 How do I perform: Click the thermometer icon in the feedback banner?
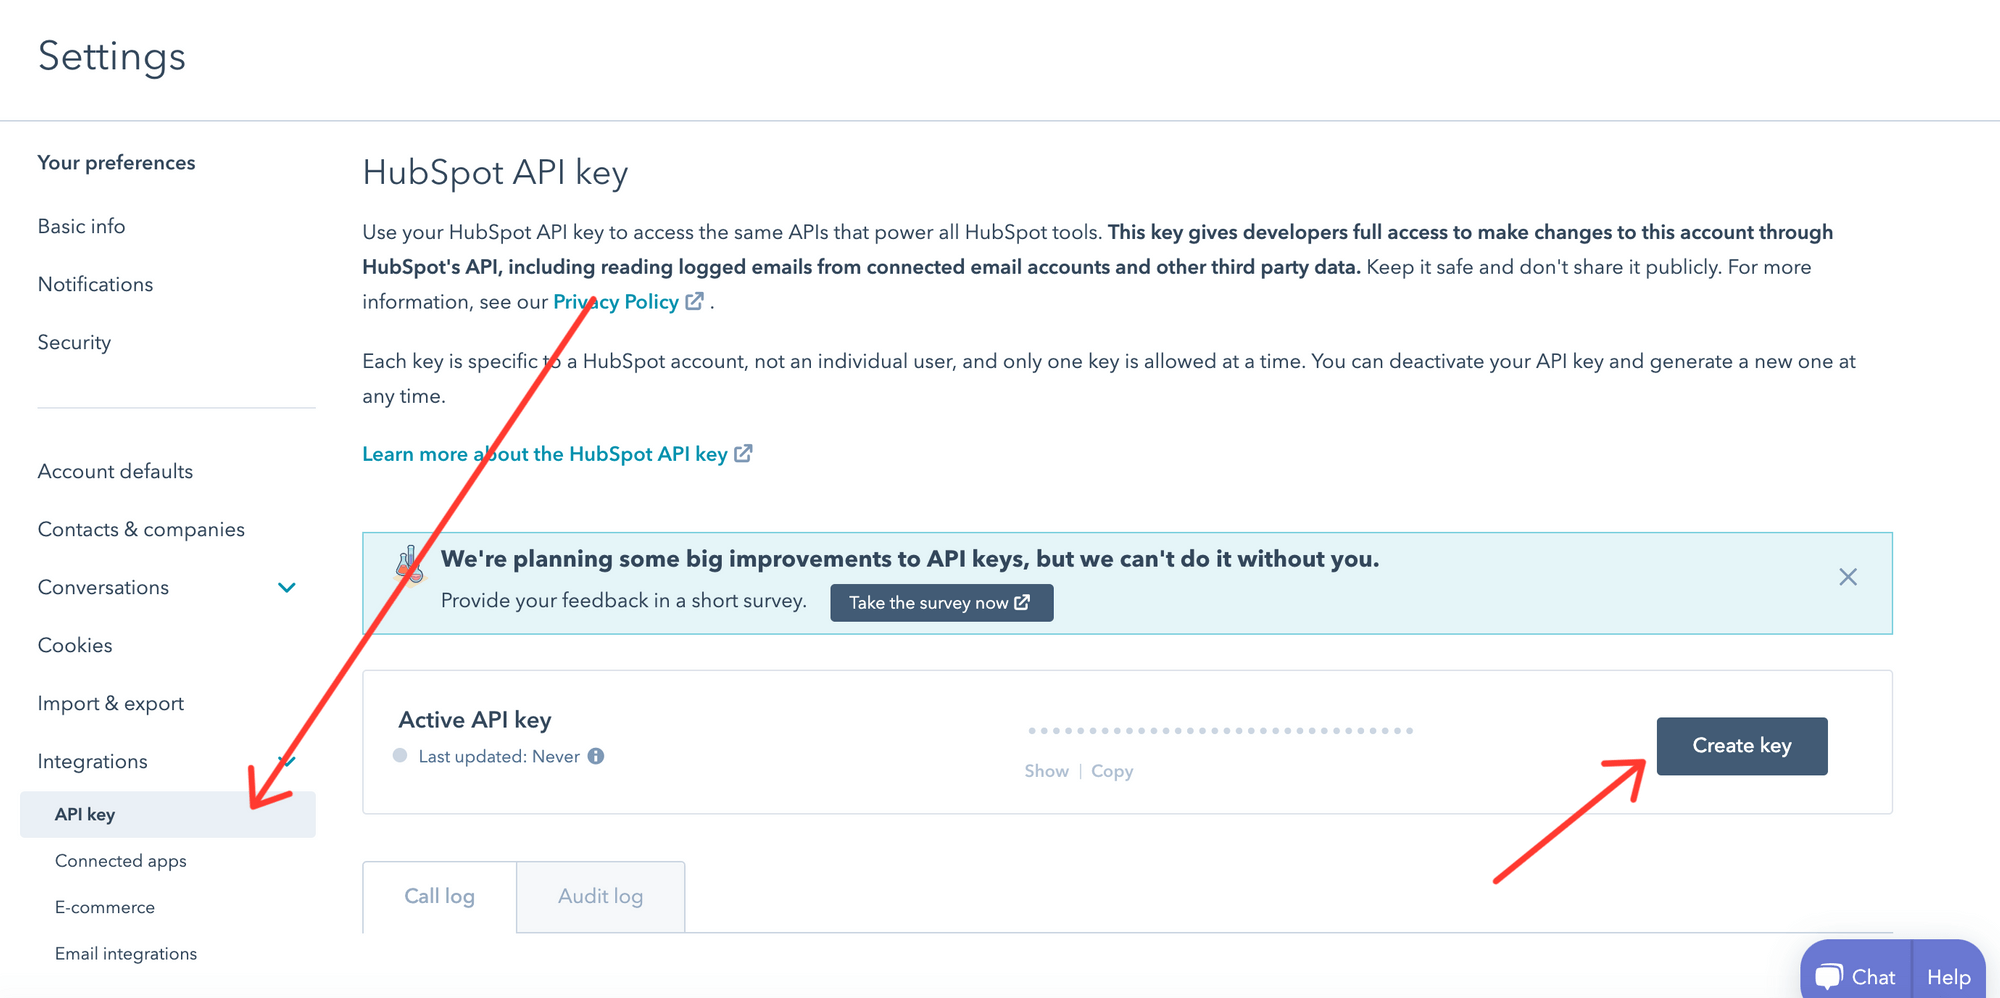(x=408, y=565)
